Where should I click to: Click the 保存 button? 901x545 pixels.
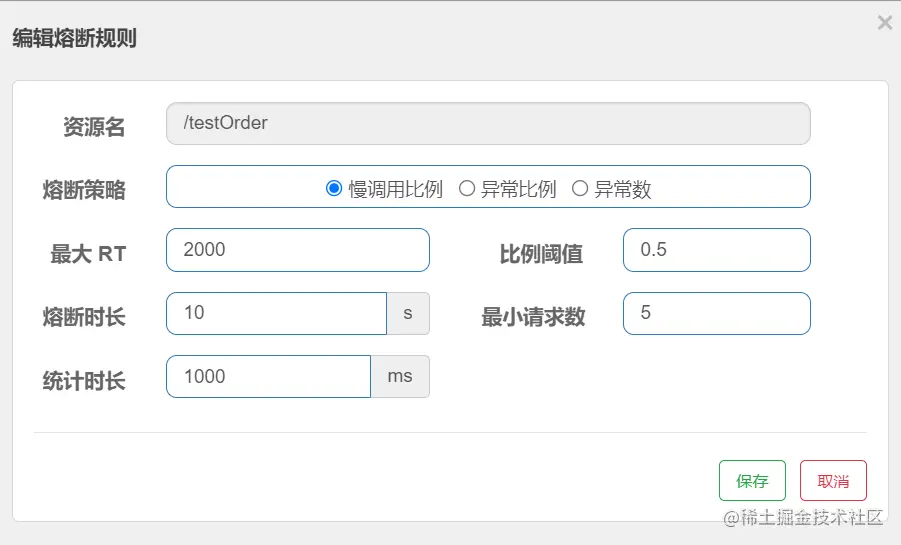tap(752, 481)
